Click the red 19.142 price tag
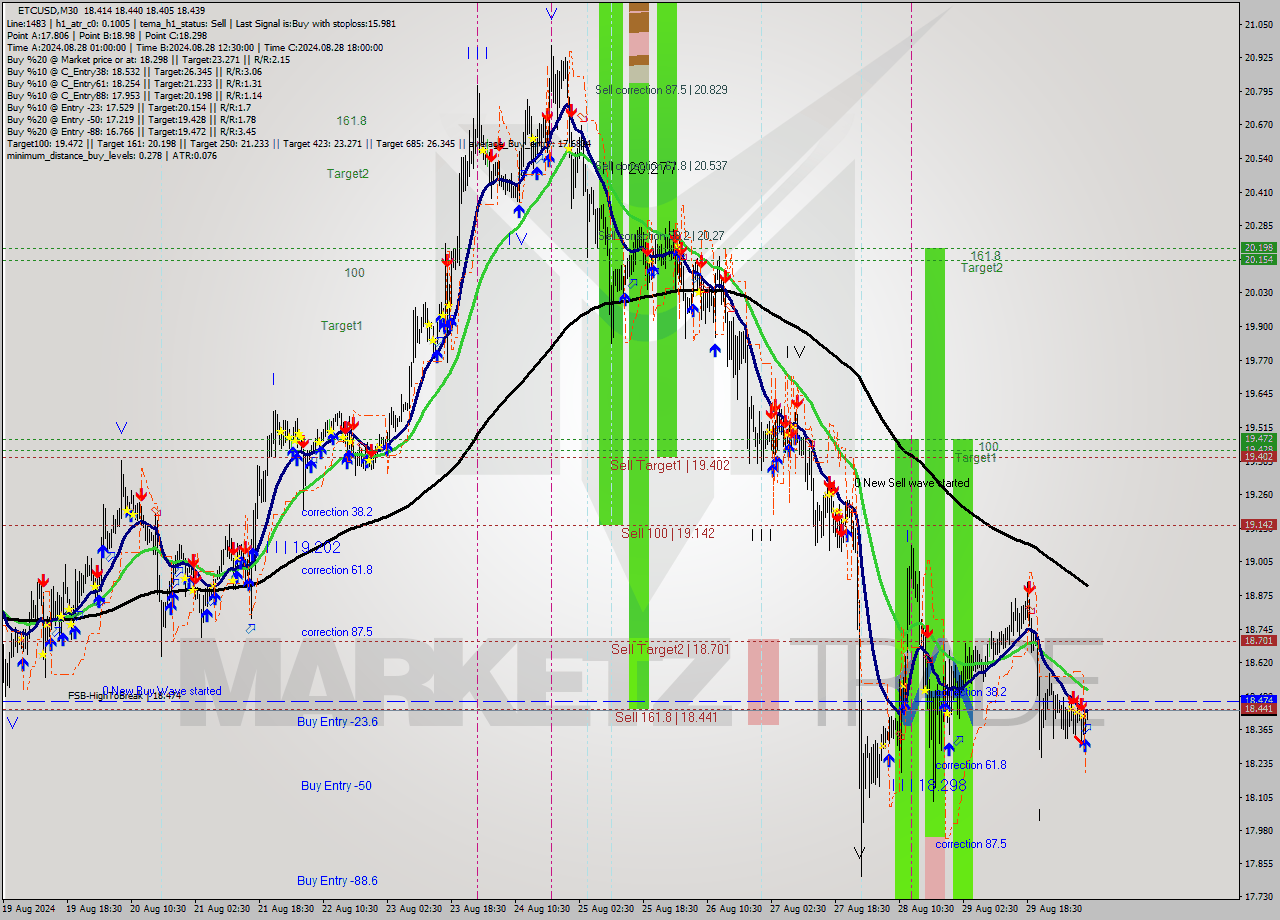The image size is (1280, 920). (1258, 524)
